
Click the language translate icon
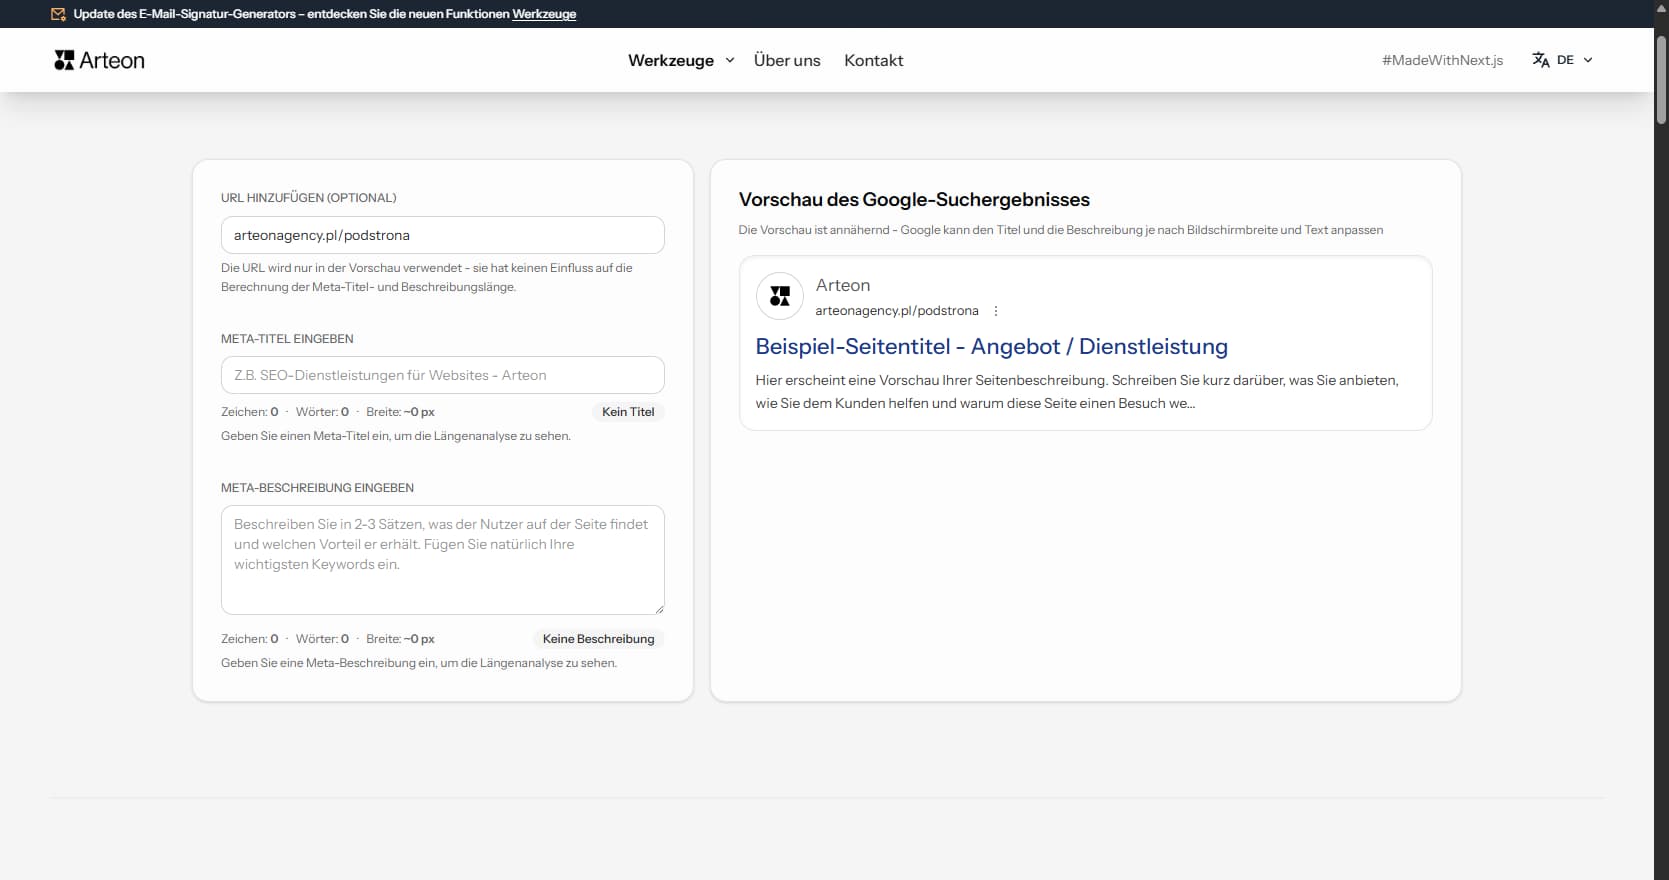[1541, 60]
